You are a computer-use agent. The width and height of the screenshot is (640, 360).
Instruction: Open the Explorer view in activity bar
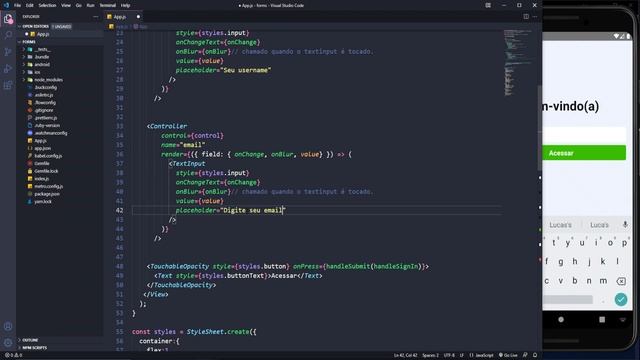tap(8, 19)
